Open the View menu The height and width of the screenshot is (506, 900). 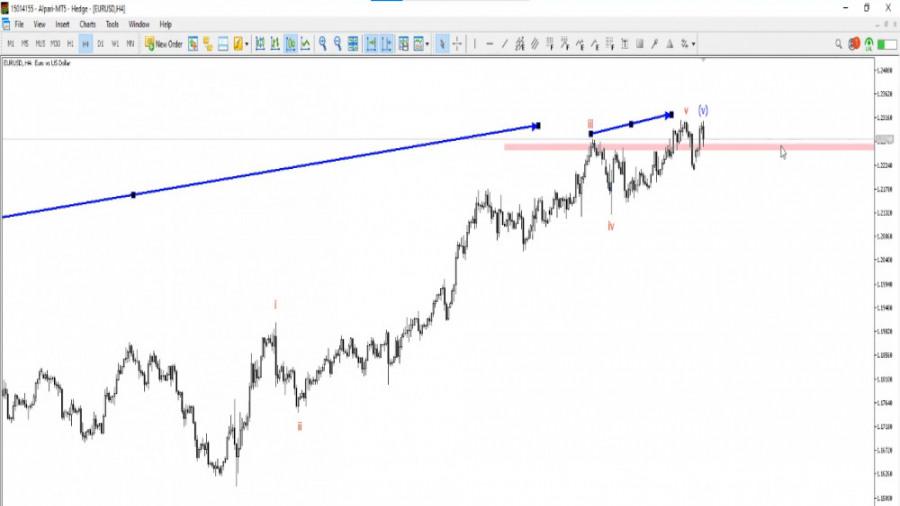click(x=39, y=25)
